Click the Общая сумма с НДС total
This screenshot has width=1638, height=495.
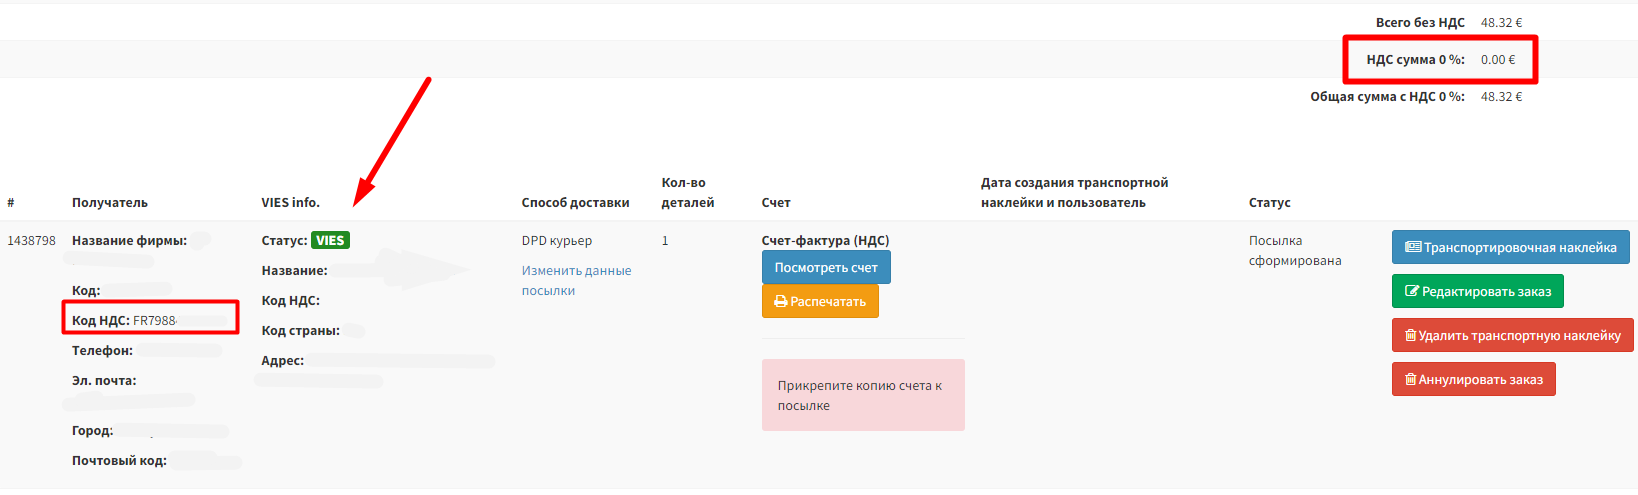pyautogui.click(x=1501, y=96)
